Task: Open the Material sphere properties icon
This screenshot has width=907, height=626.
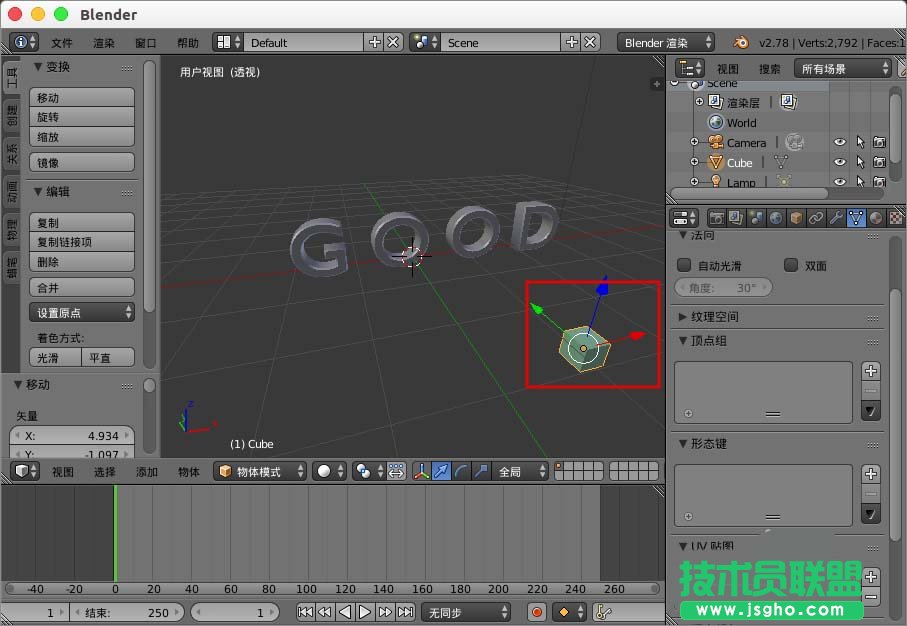Action: pyautogui.click(x=876, y=217)
